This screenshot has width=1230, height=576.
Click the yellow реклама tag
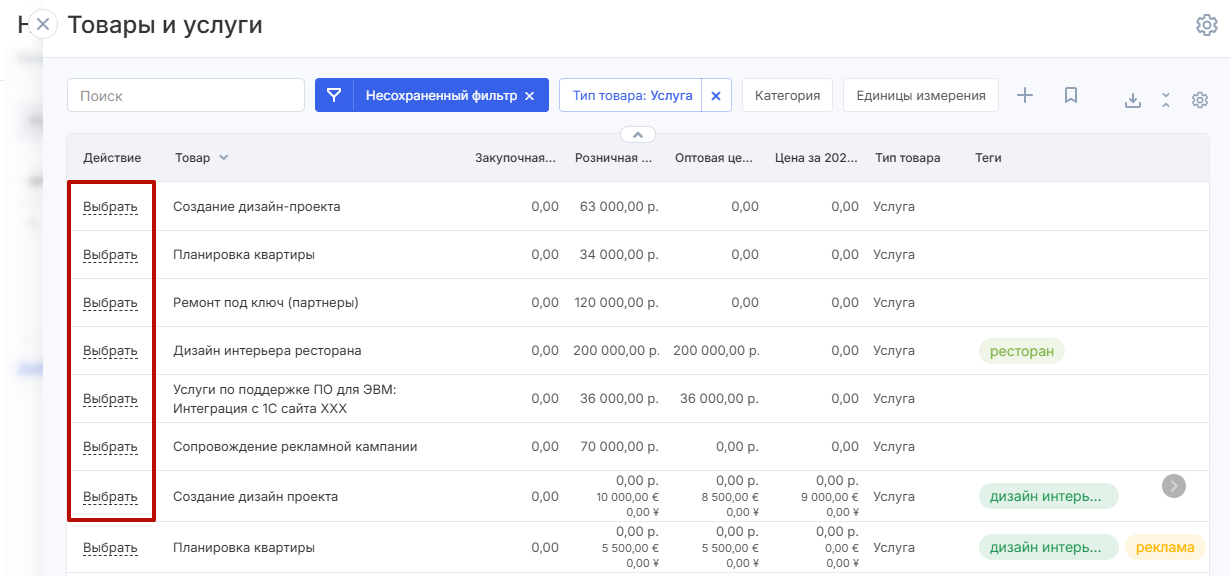coord(1165,548)
